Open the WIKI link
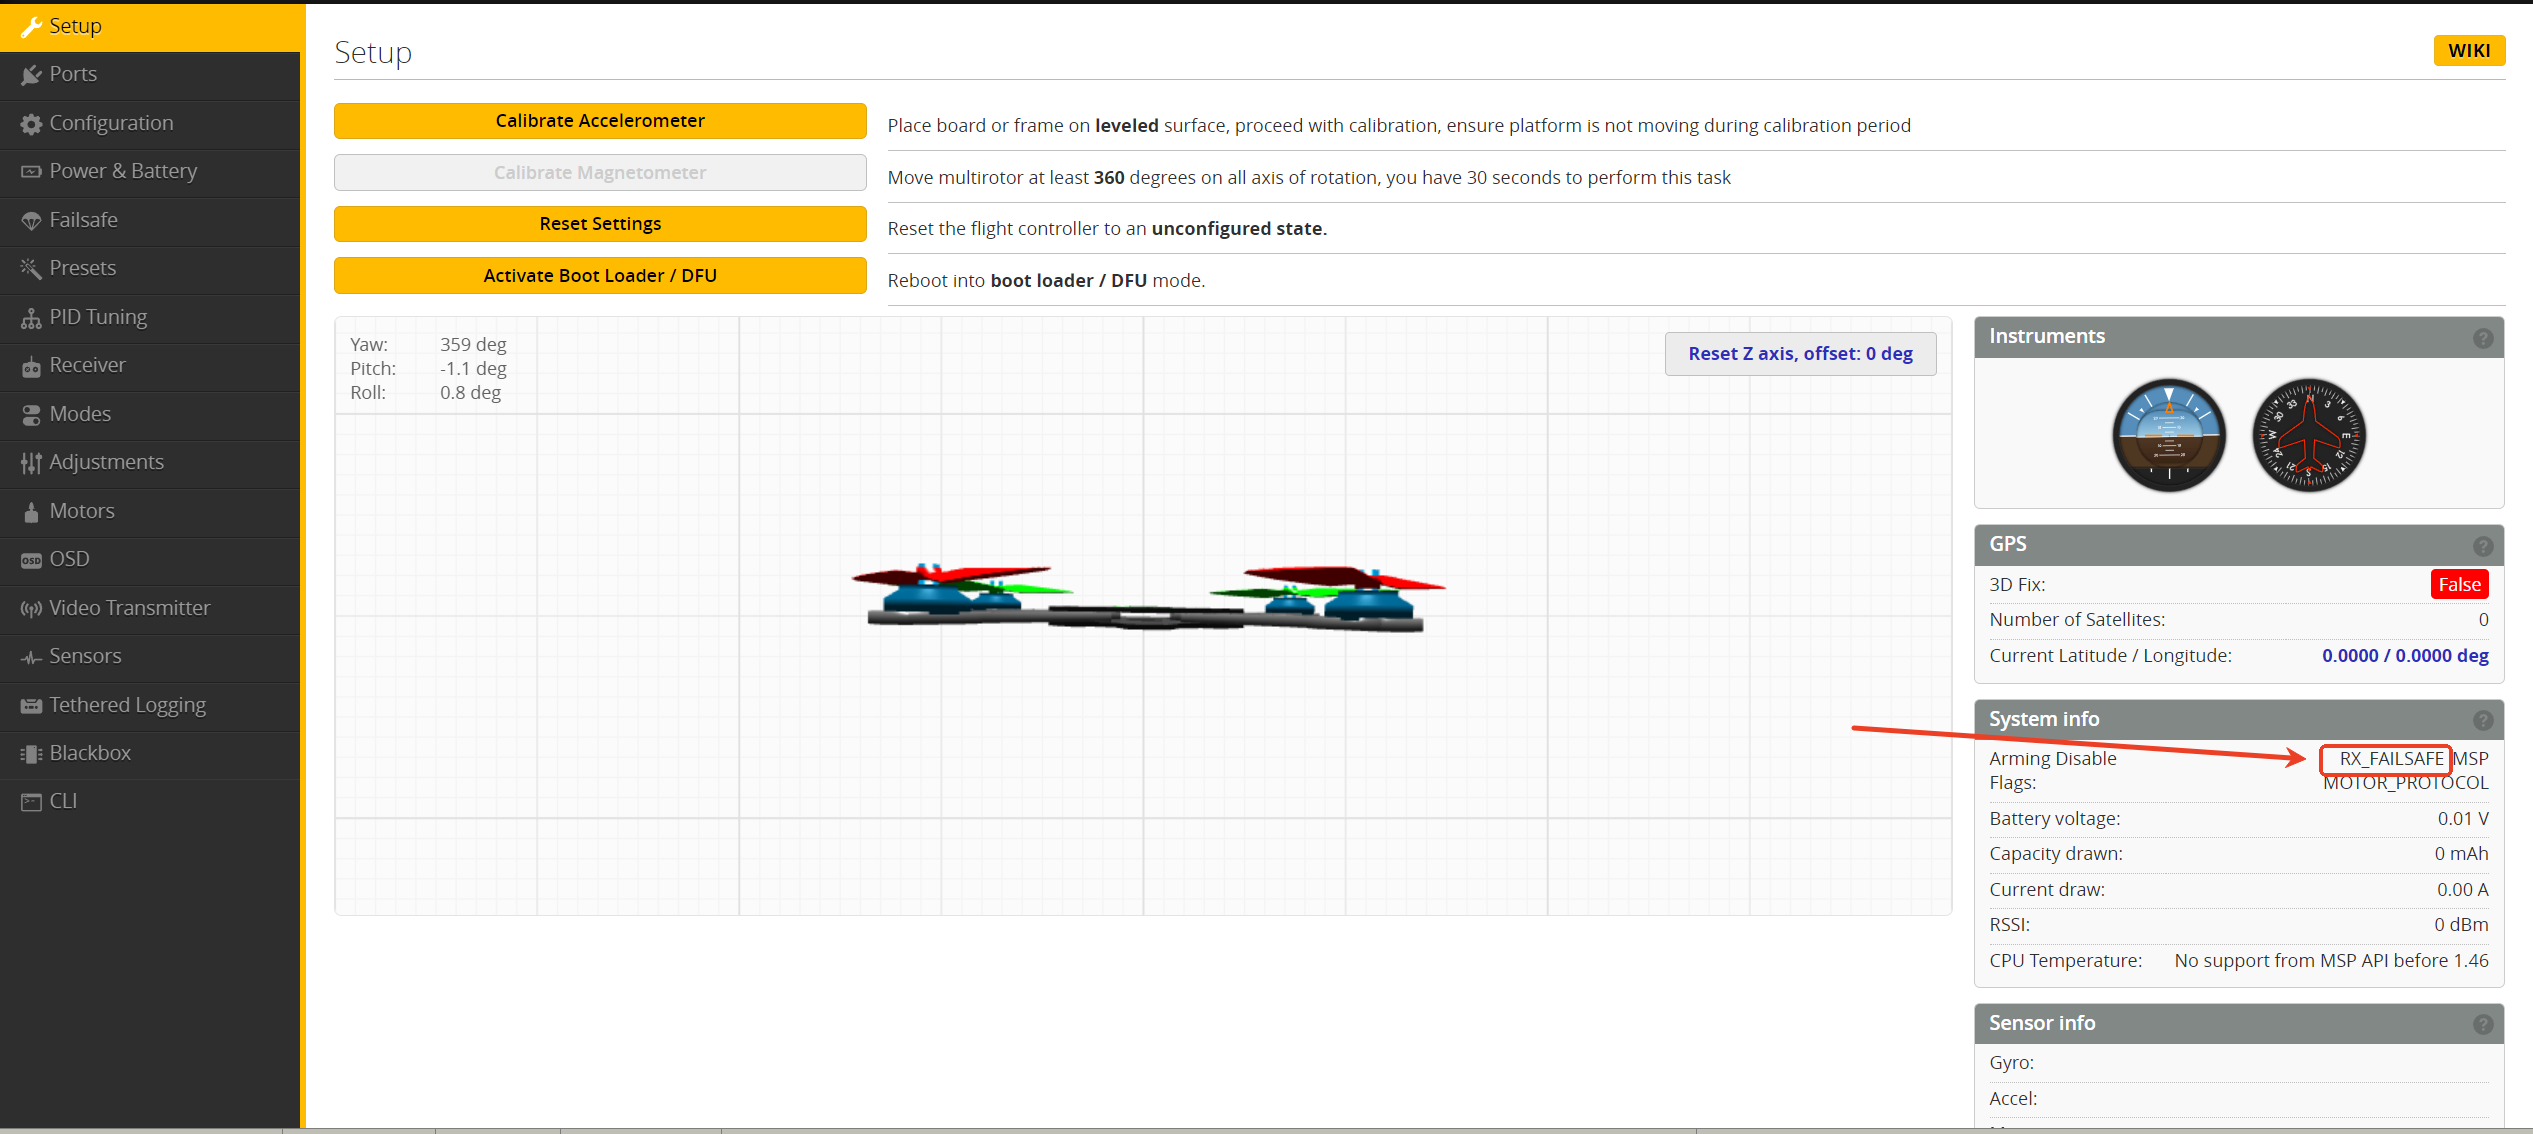This screenshot has height=1134, width=2533. 2468,51
